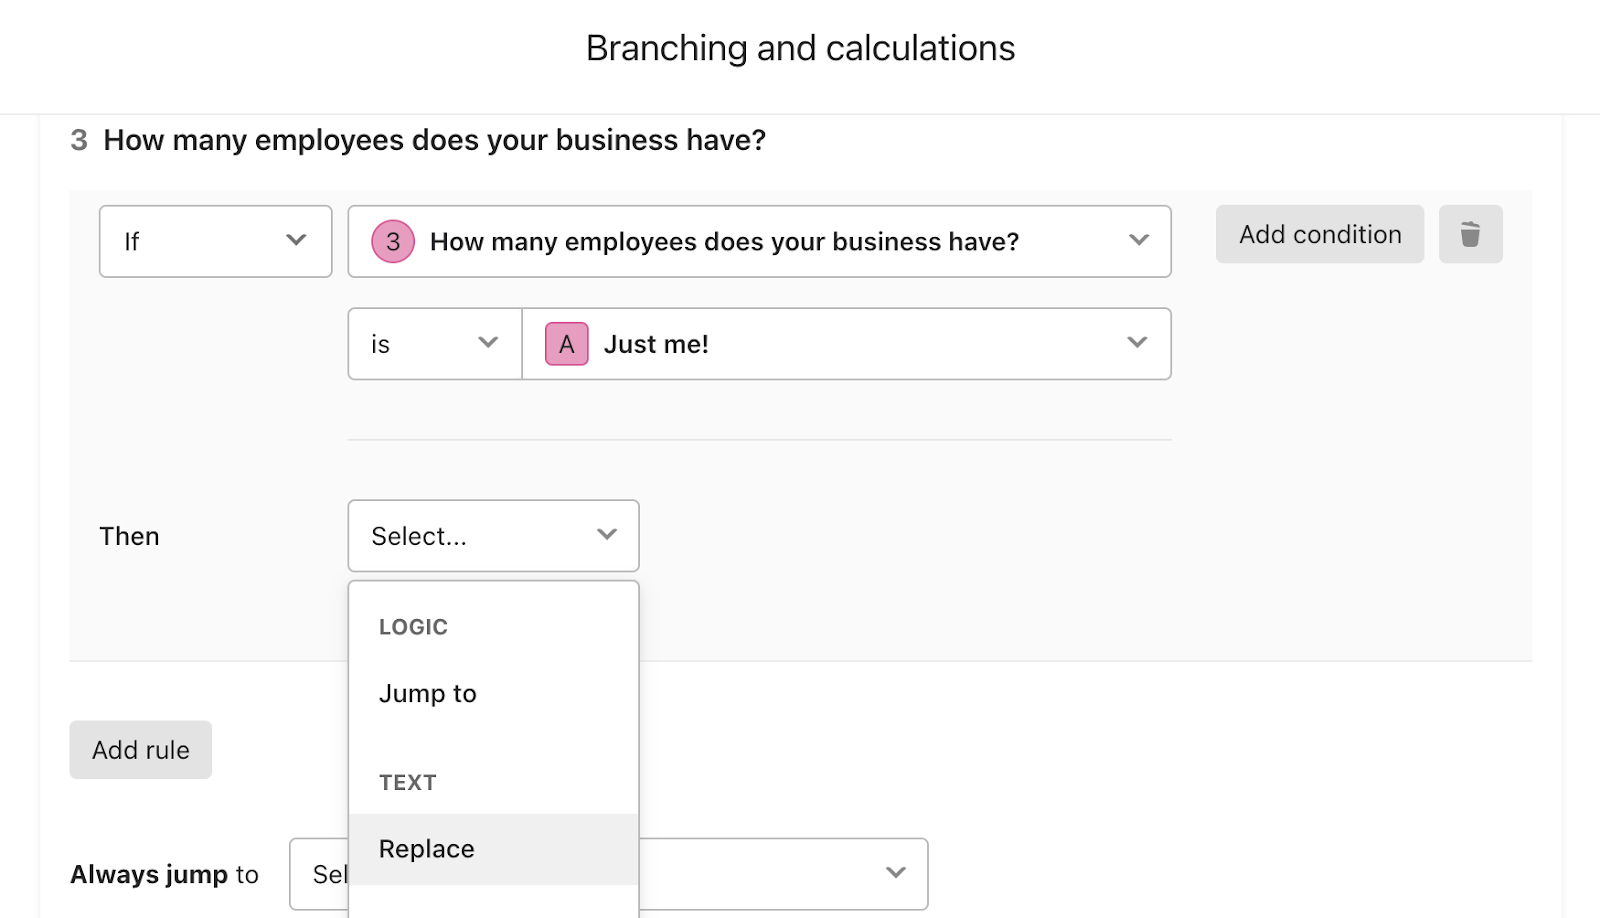Select 'Jump to' from the logic menu
Screen dimensions: 1600x918
[427, 693]
